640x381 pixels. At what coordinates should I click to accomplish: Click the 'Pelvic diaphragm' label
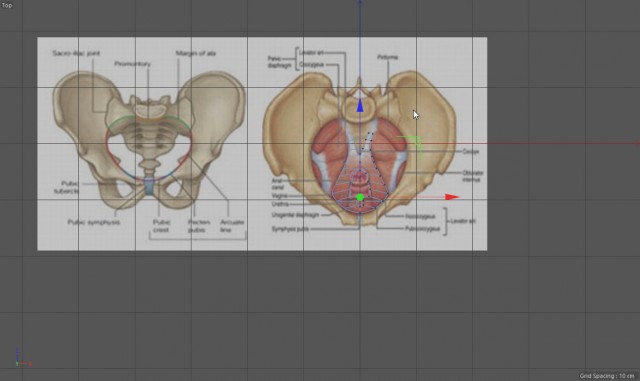click(x=280, y=62)
